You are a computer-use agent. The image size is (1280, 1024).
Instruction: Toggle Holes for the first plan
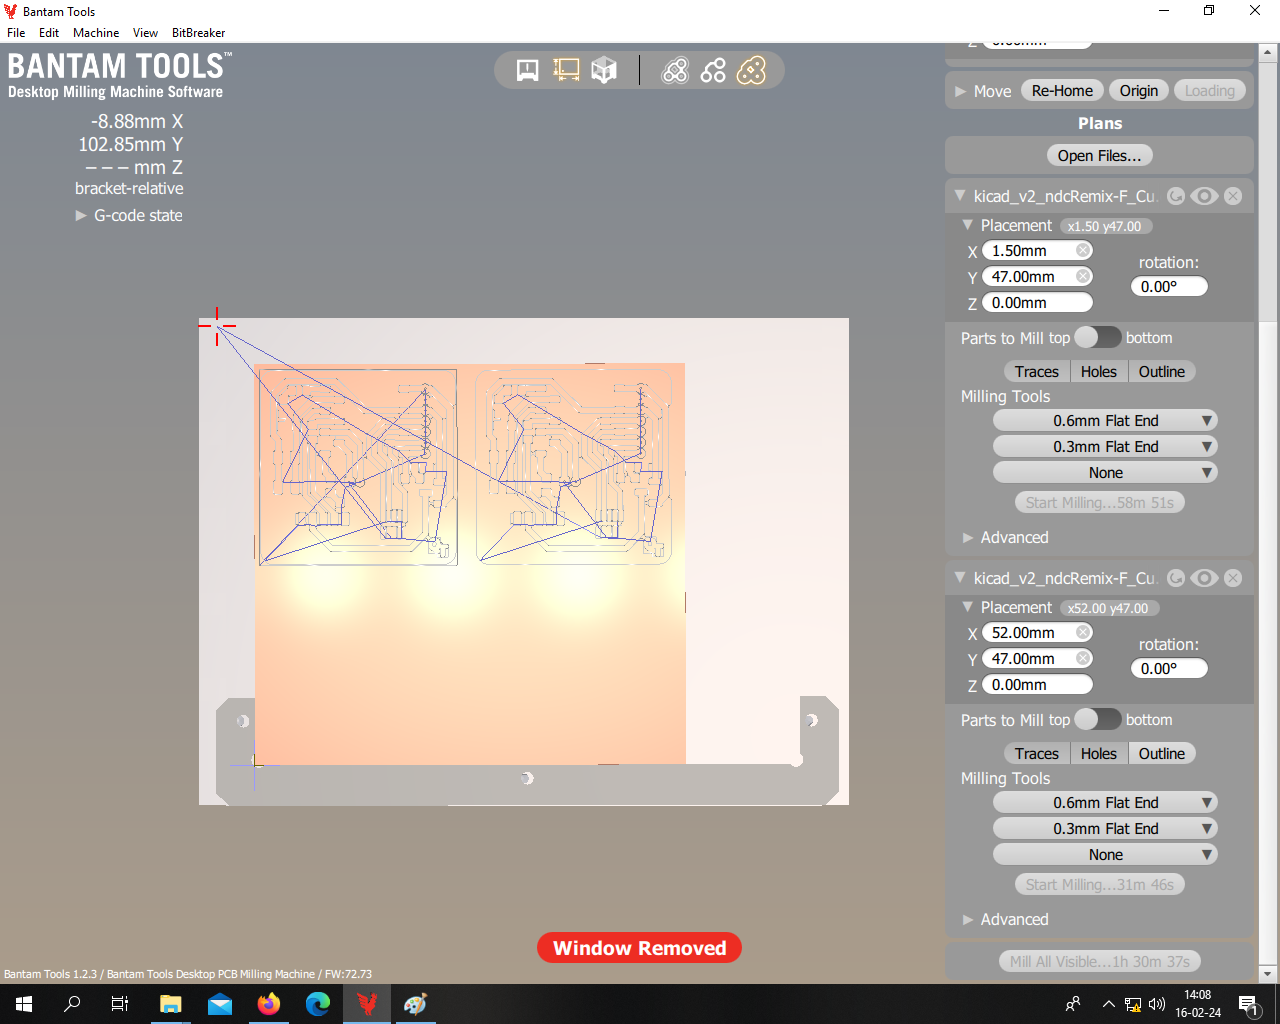[1099, 371]
